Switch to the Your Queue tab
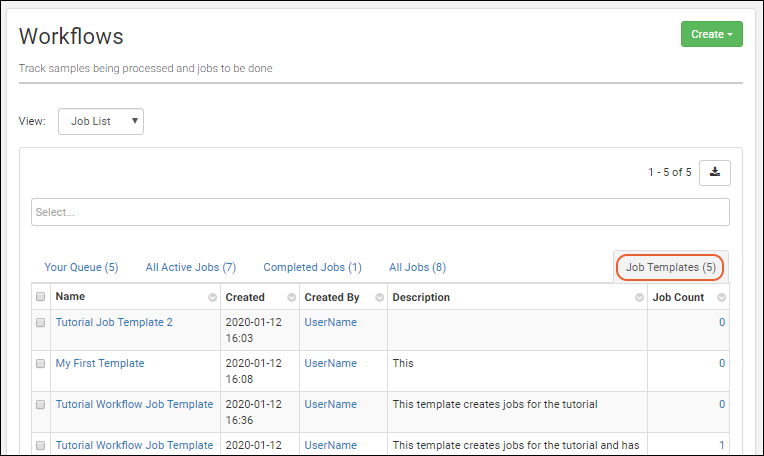The image size is (764, 456). pos(81,267)
